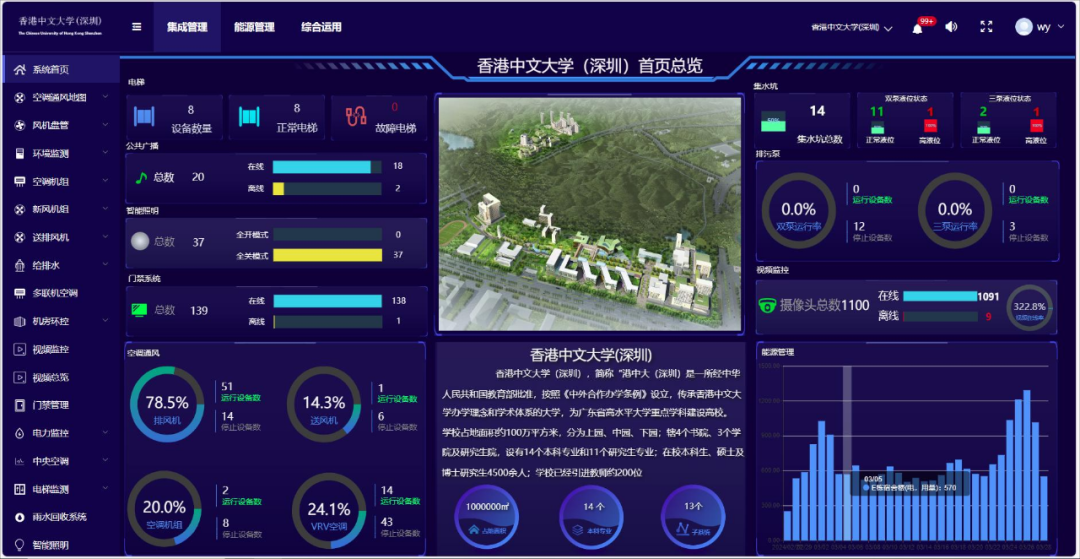Click the 双泵液位状态 heading
Image resolution: width=1080 pixels, height=559 pixels.
pos(904,98)
